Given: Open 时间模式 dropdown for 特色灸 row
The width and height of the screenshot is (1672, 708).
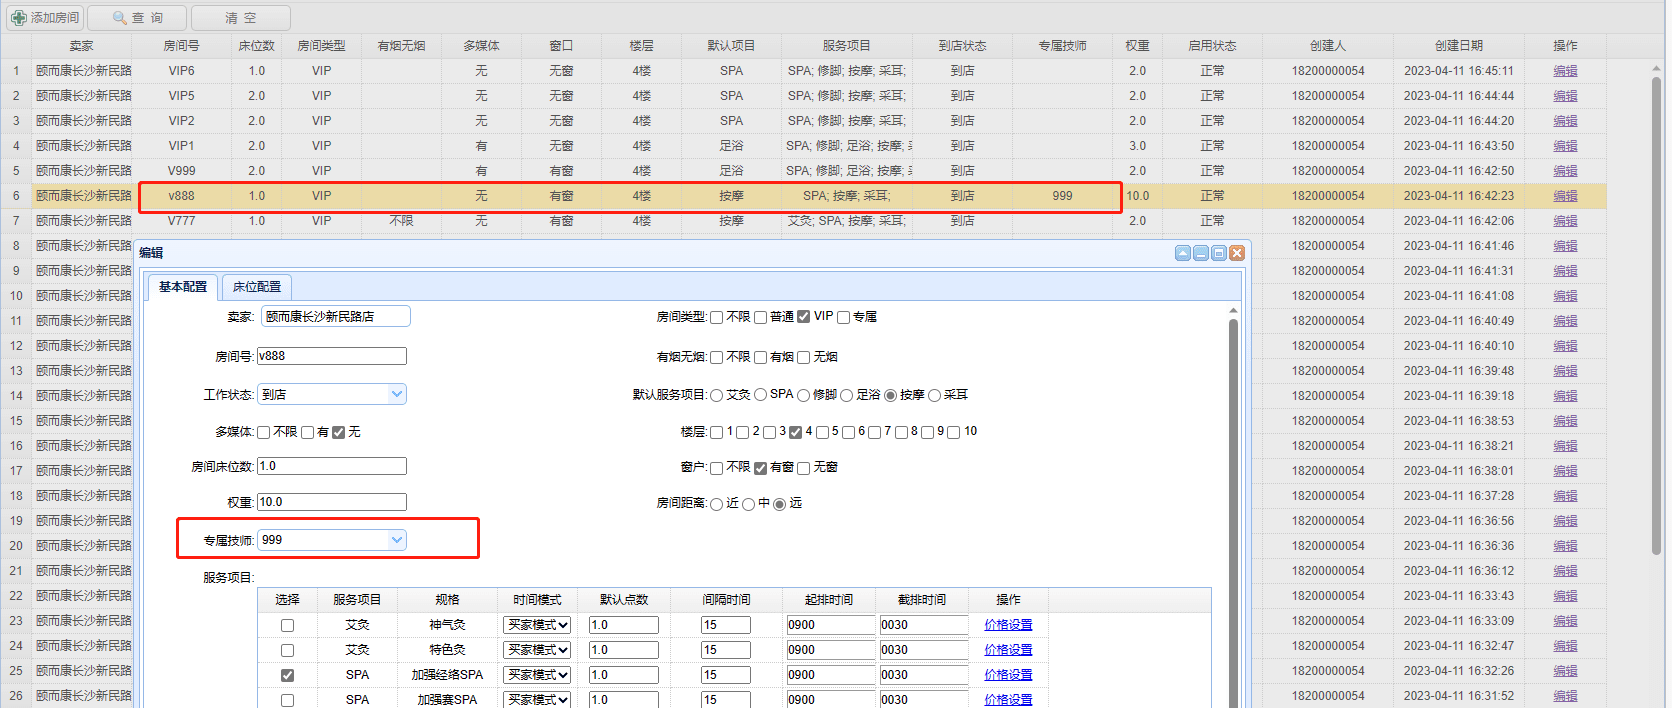Looking at the screenshot, I should 537,650.
